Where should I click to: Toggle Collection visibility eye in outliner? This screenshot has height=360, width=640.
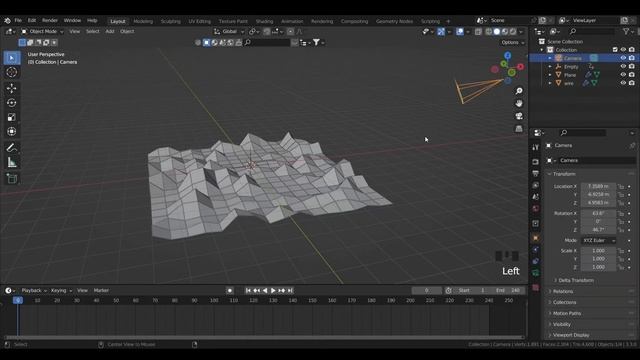click(623, 50)
